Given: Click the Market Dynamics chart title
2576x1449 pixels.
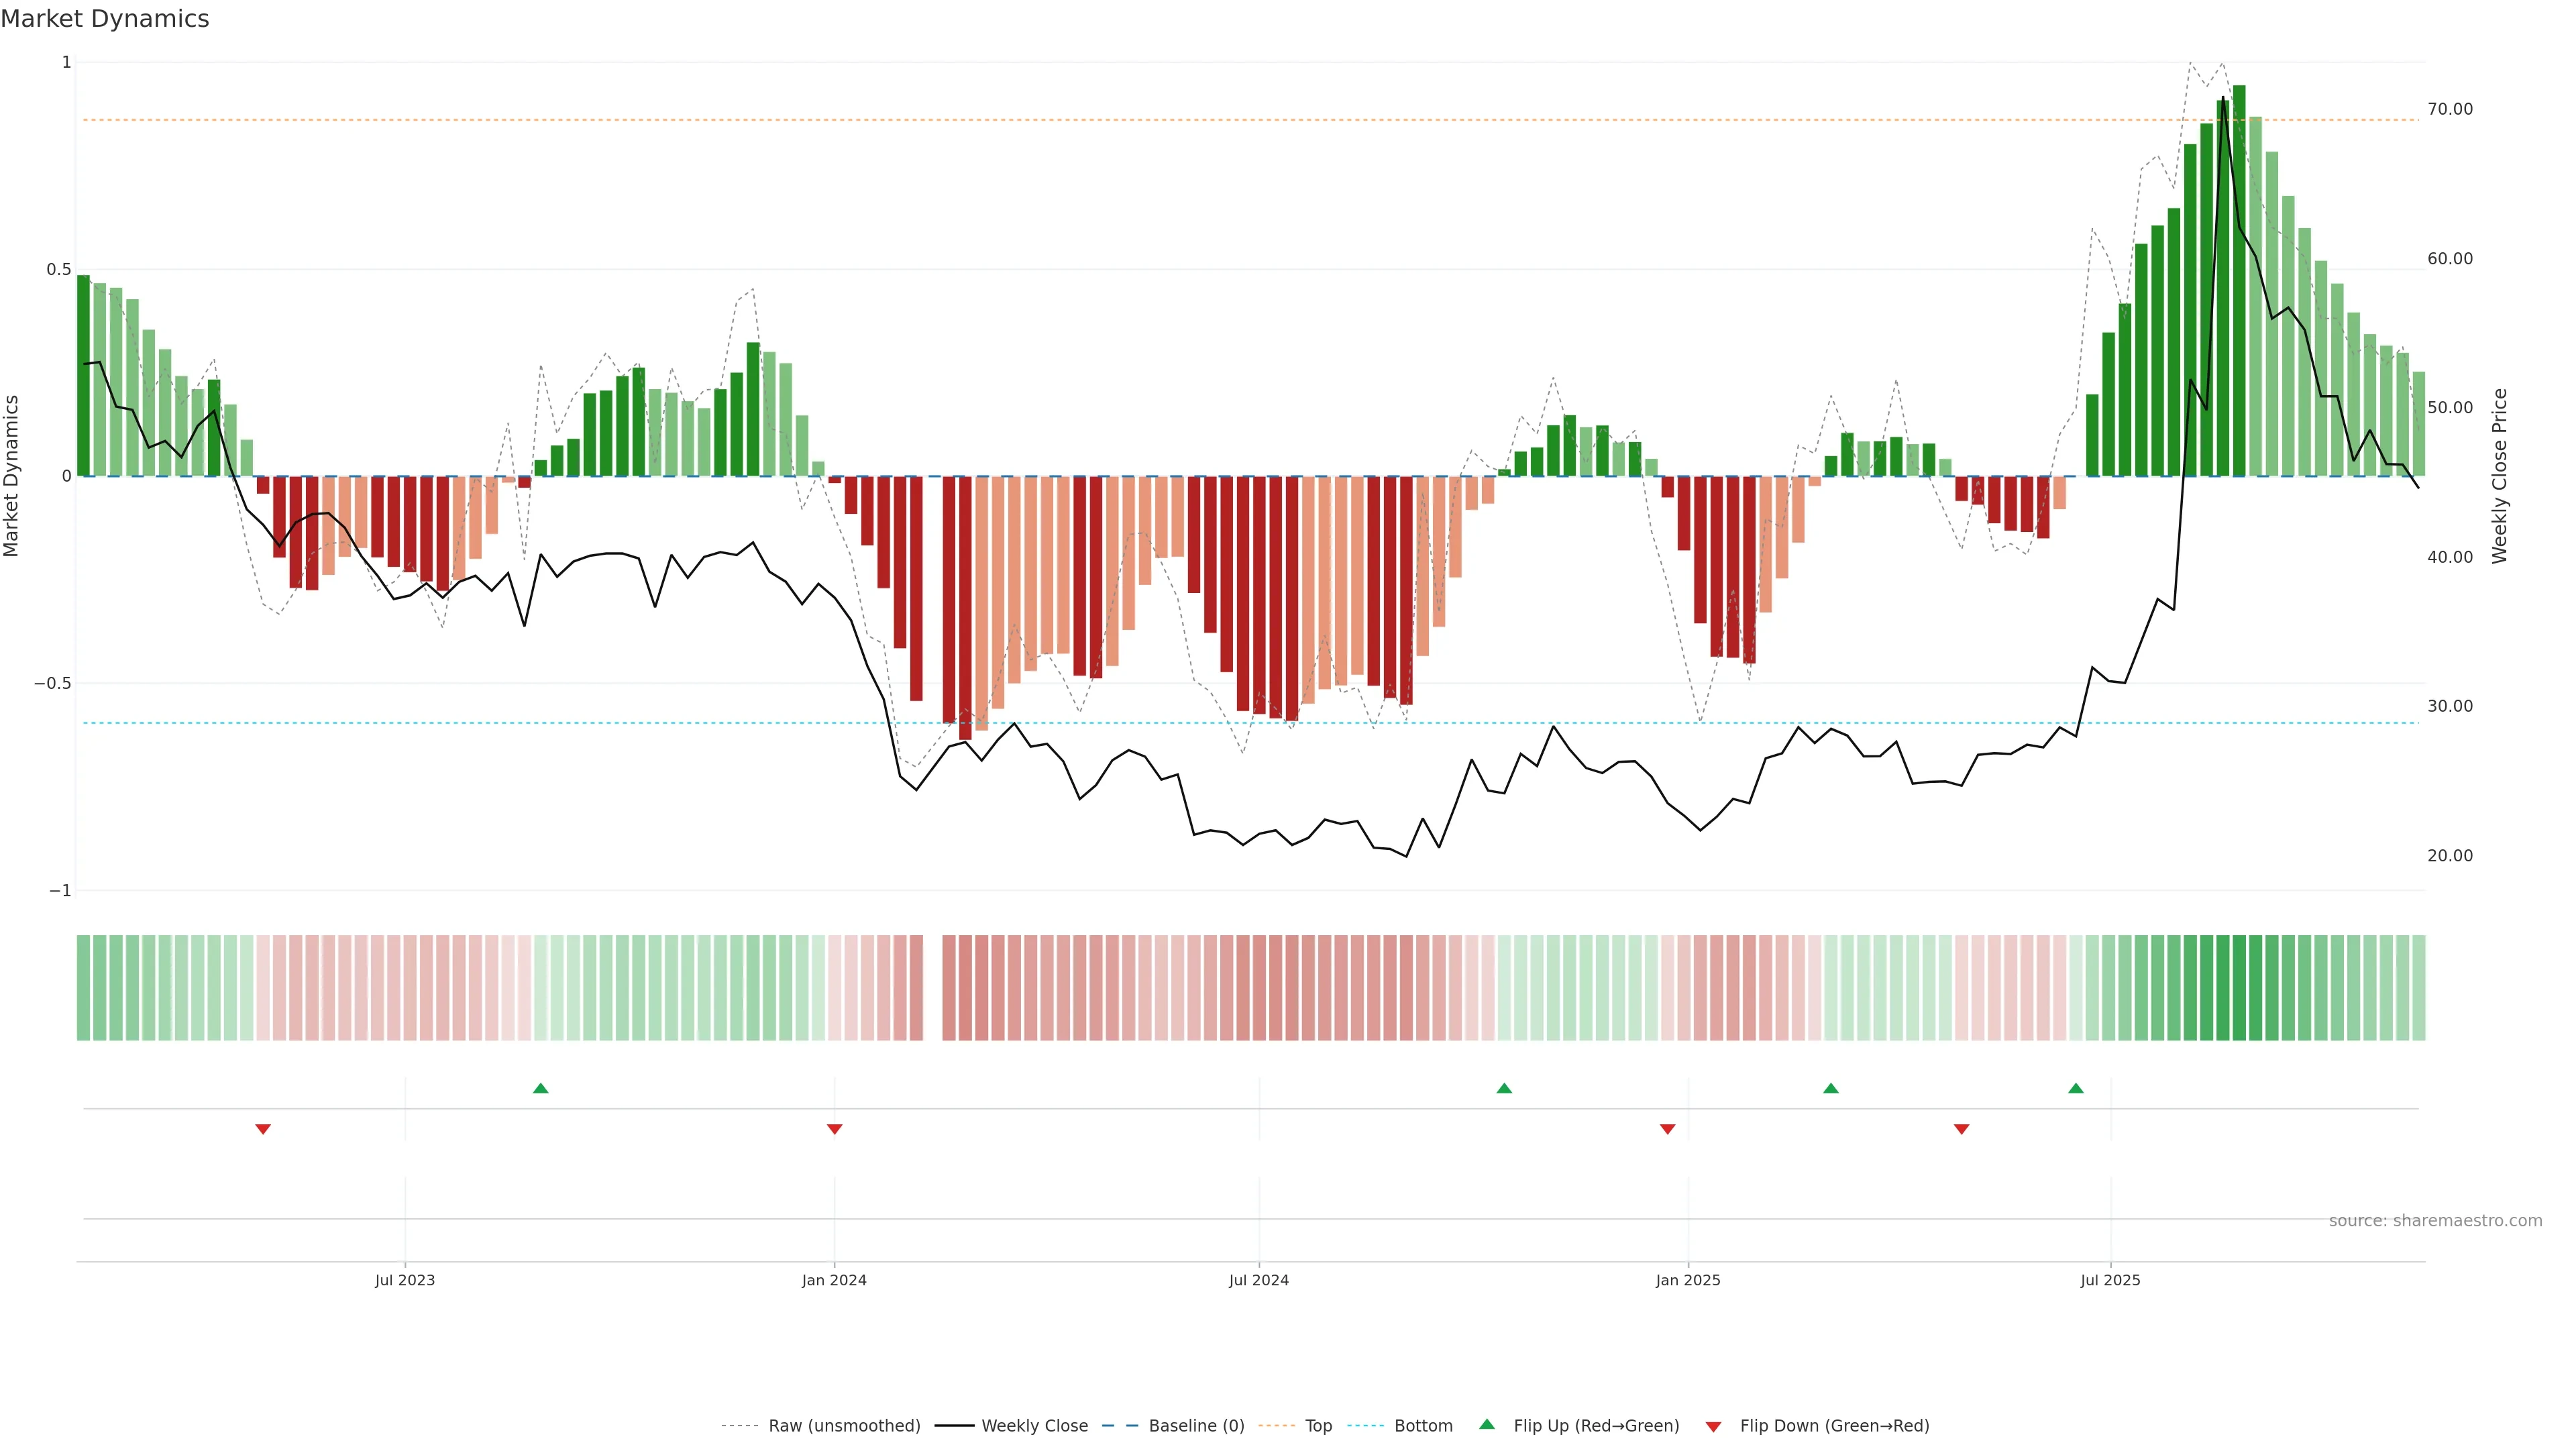Looking at the screenshot, I should pyautogui.click(x=105, y=19).
